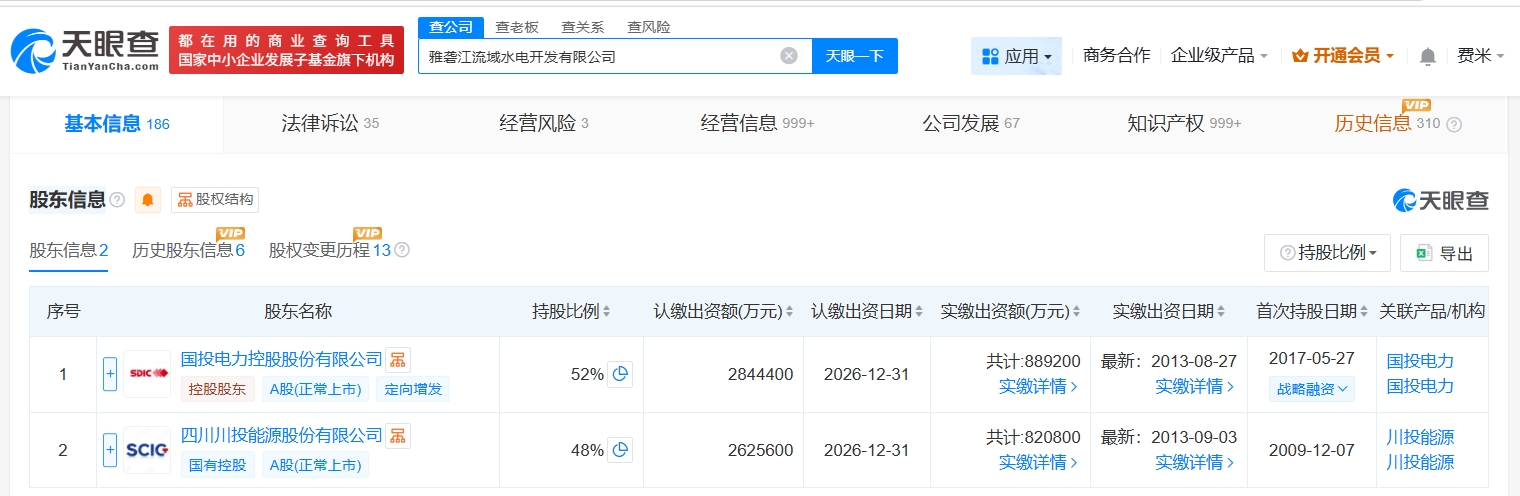Viewport: 1520px width, 496px height.
Task: Click equity structure icon beside 国投电力控股
Action: pos(398,360)
